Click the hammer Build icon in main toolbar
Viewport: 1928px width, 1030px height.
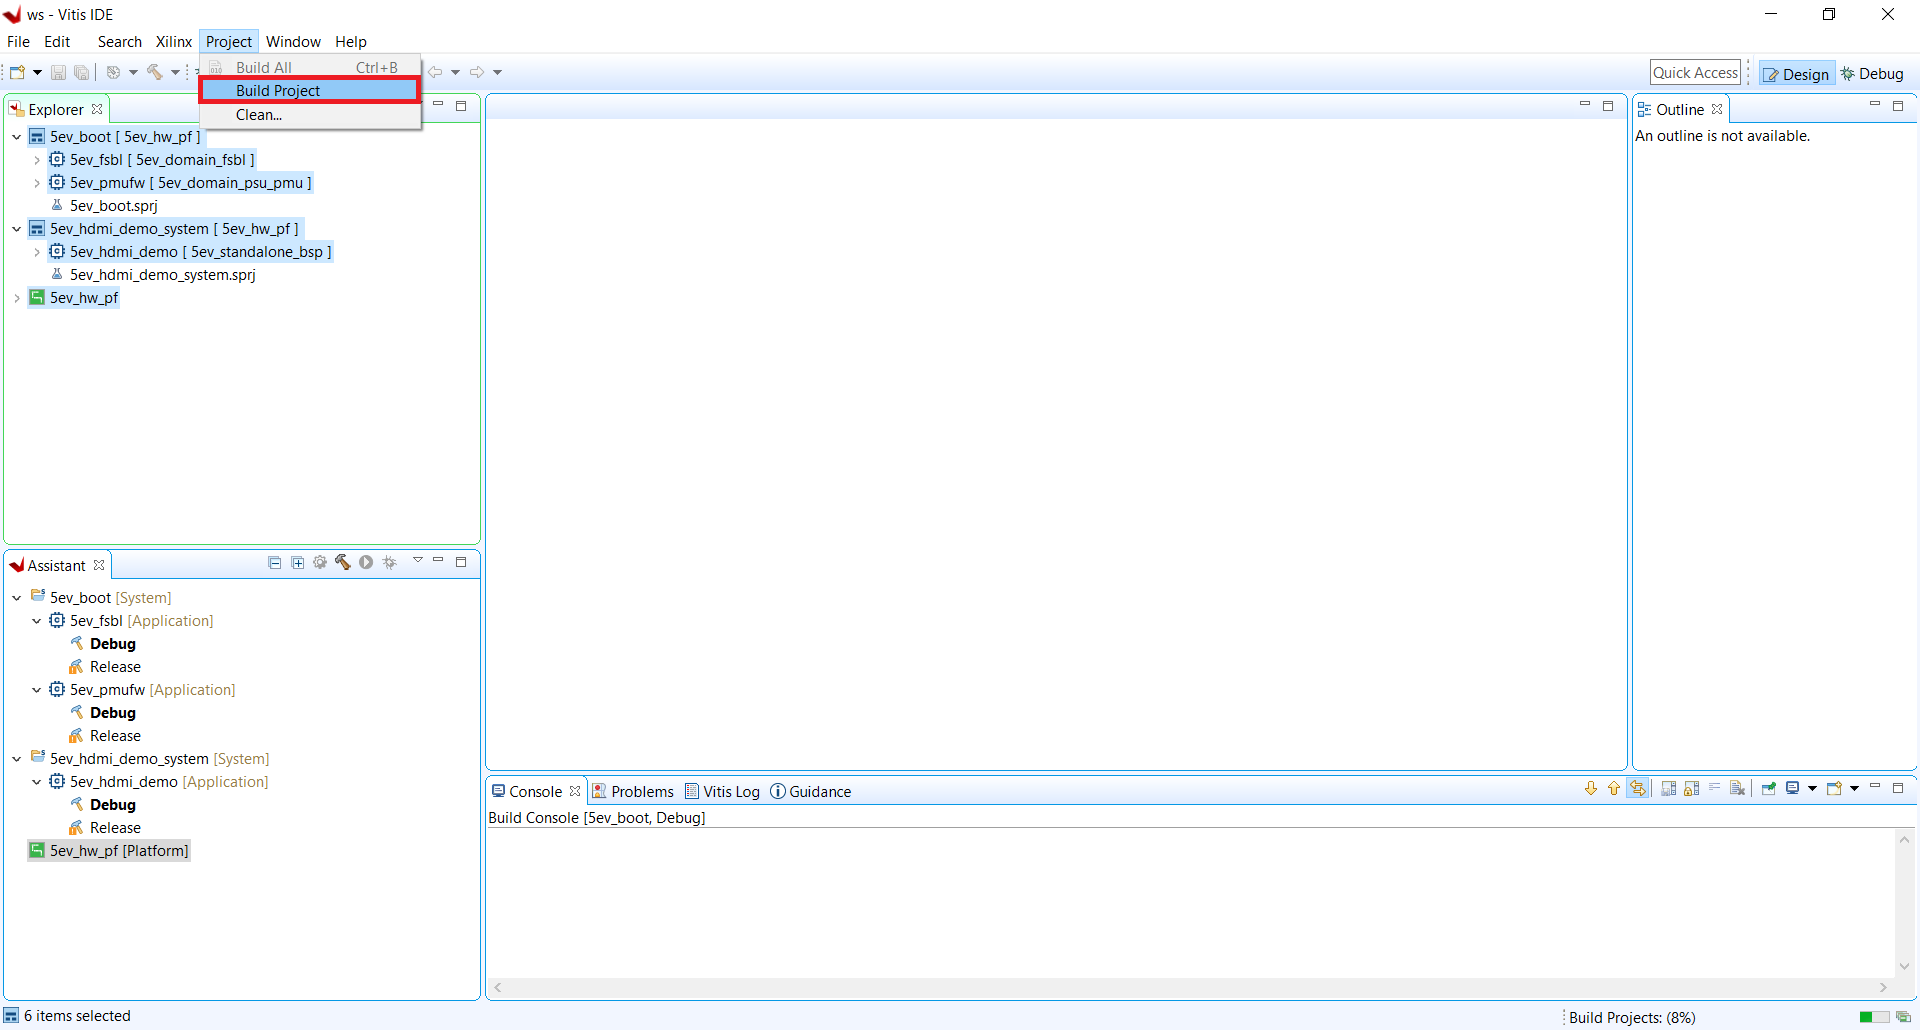tap(155, 72)
